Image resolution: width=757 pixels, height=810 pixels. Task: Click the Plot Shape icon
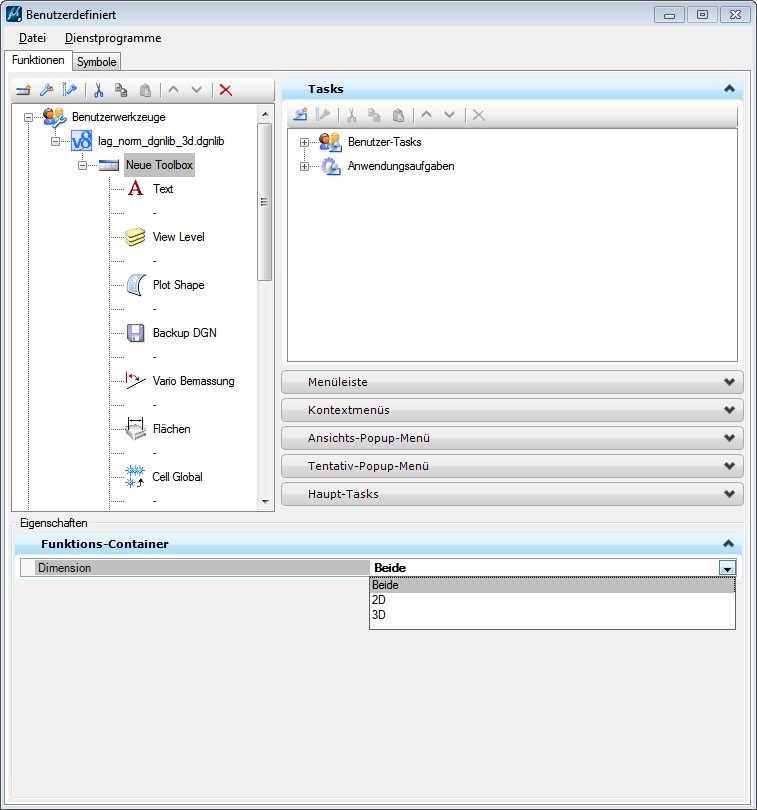pyautogui.click(x=136, y=285)
